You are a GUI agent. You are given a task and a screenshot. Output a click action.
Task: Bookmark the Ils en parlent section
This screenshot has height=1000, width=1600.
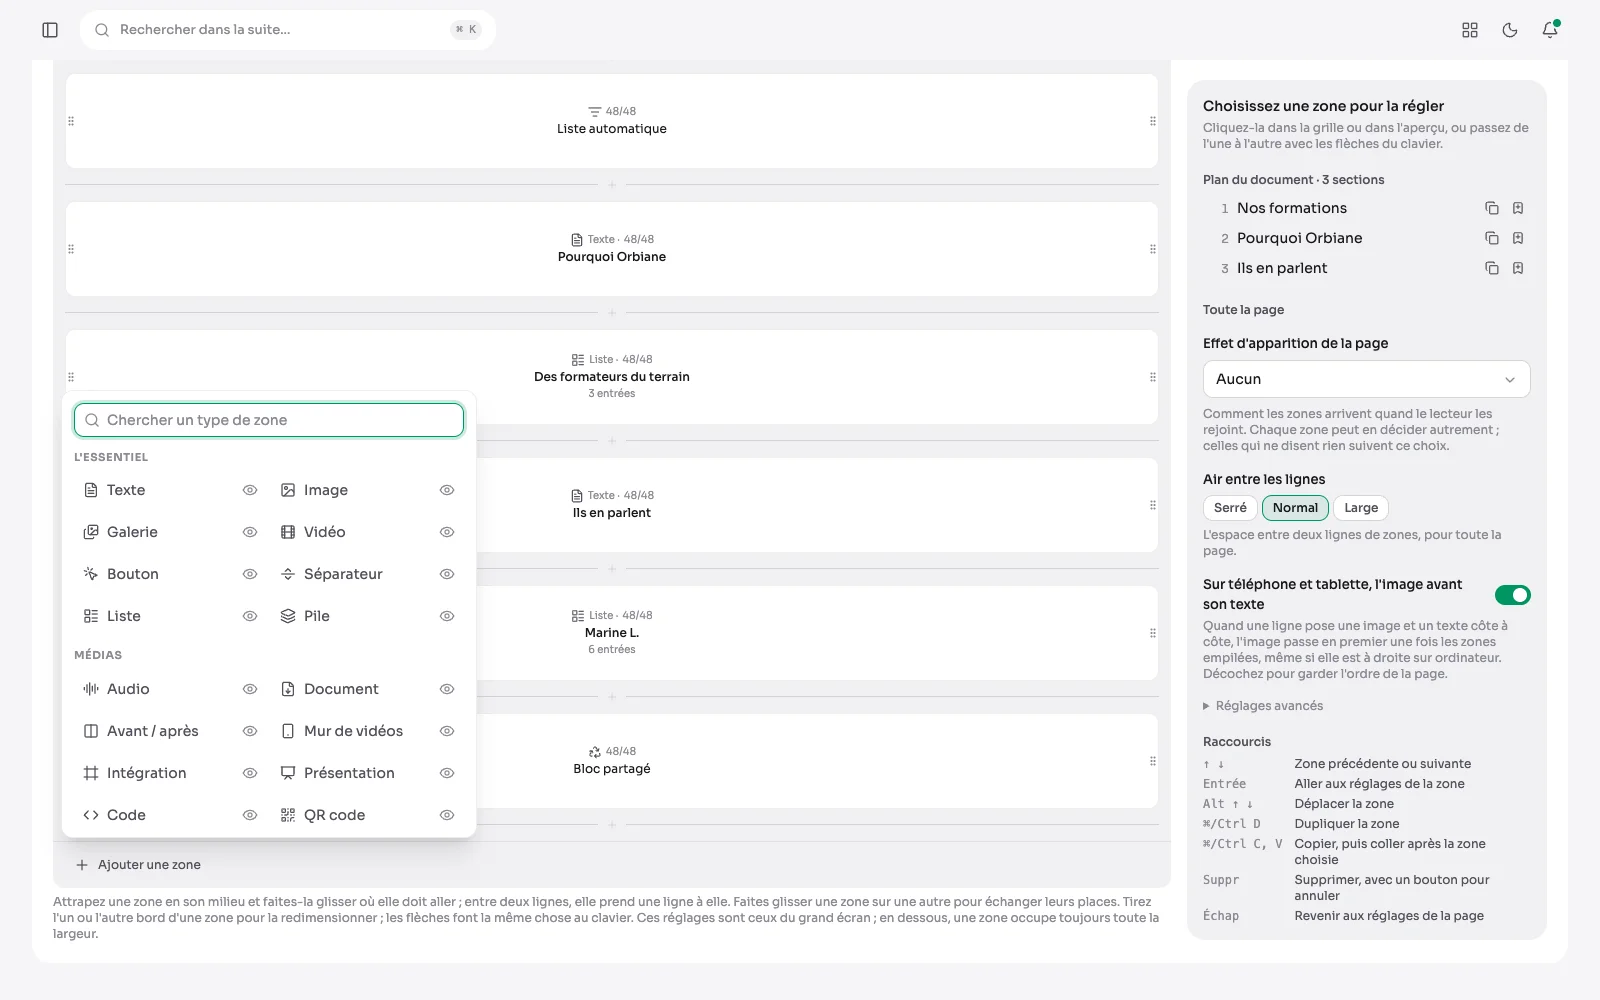1518,268
